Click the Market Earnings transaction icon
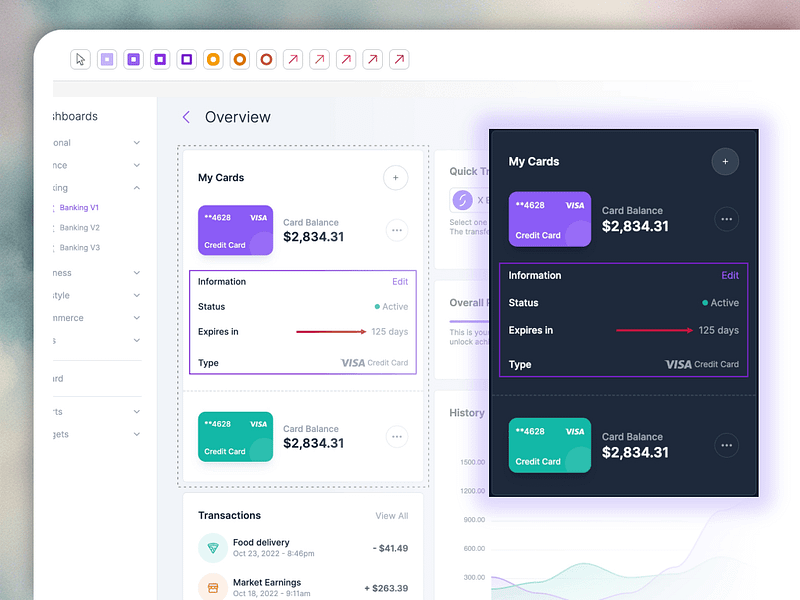Image resolution: width=800 pixels, height=600 pixels. pos(213,588)
